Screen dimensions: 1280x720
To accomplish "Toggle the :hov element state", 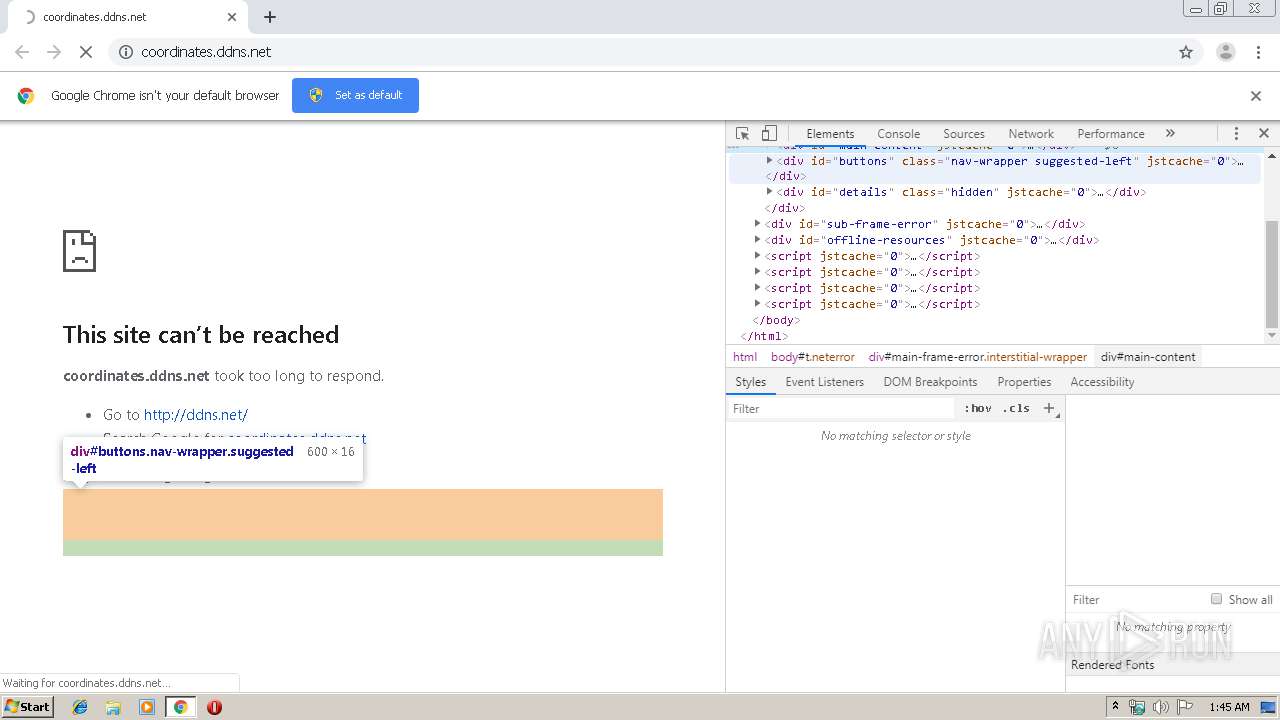I will pyautogui.click(x=978, y=409).
